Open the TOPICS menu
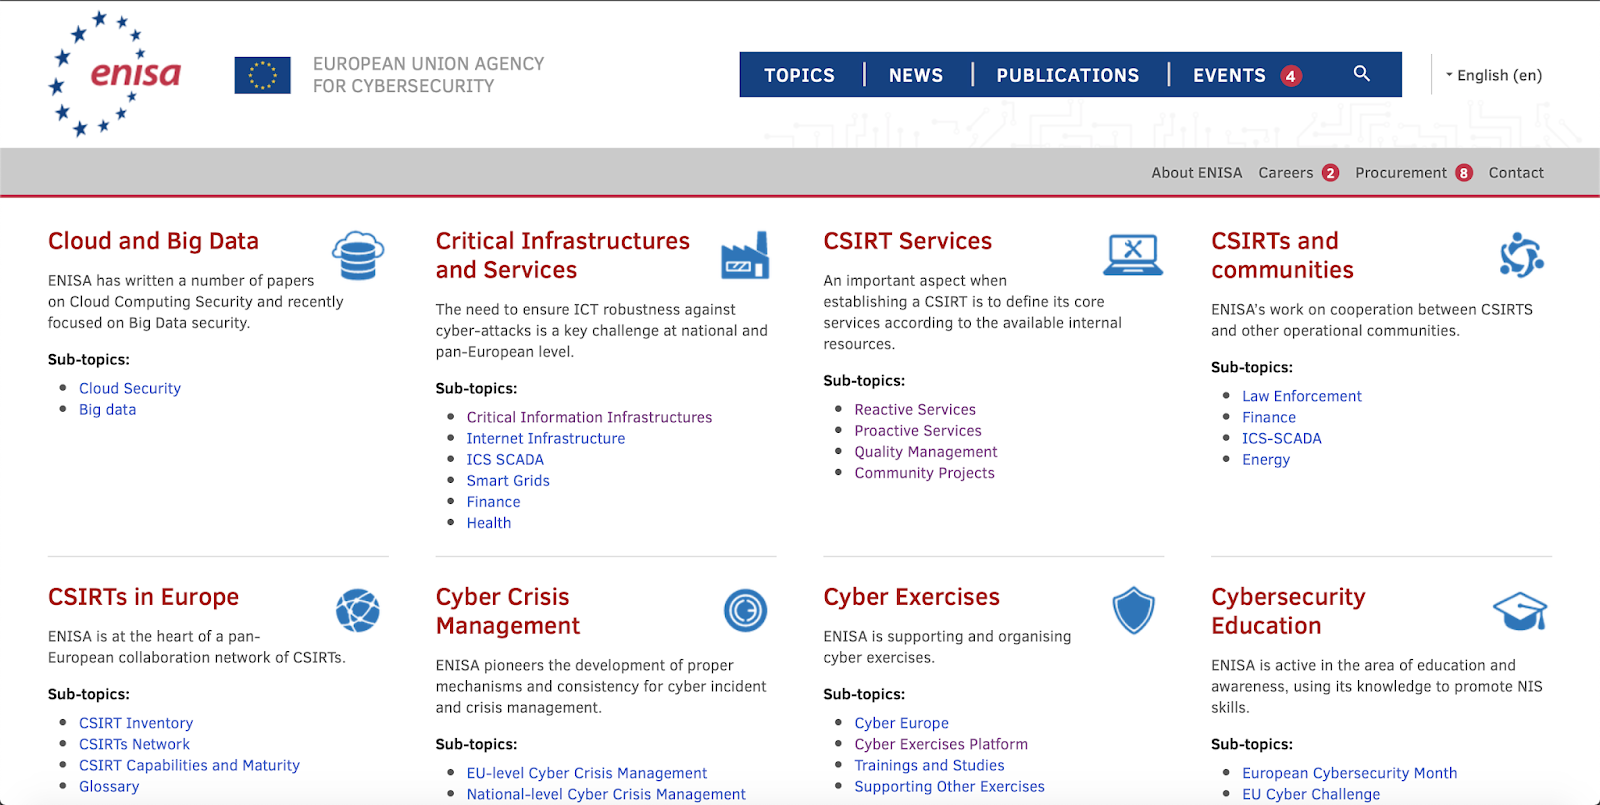 click(799, 75)
